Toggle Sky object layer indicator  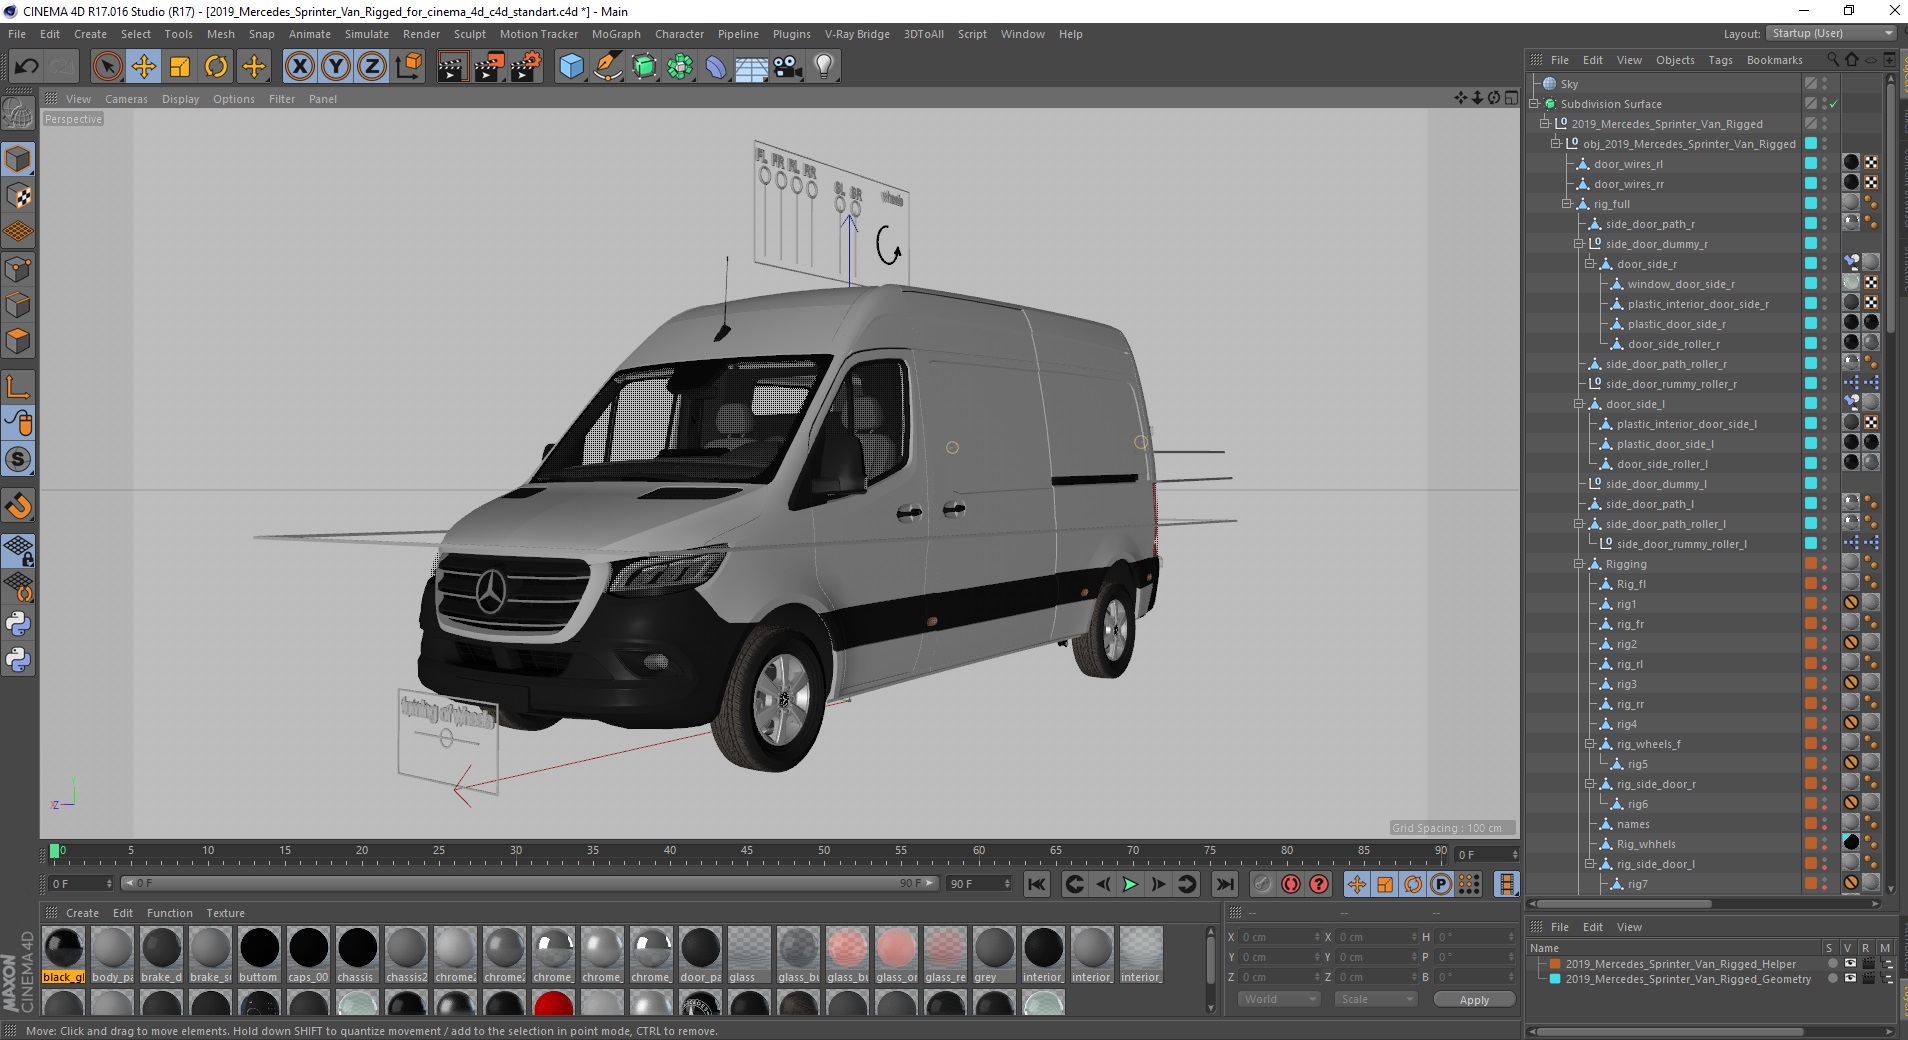(x=1811, y=84)
